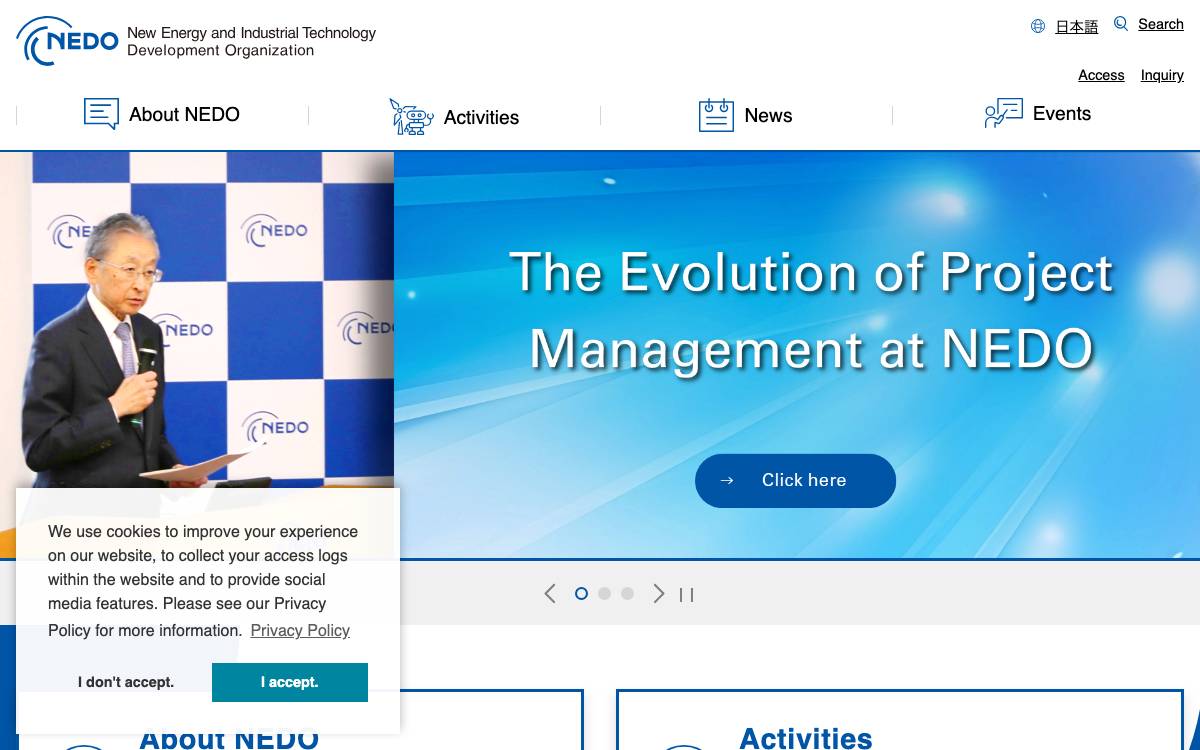Viewport: 1200px width, 750px height.
Task: Pause the carousel slideshow
Action: click(686, 595)
